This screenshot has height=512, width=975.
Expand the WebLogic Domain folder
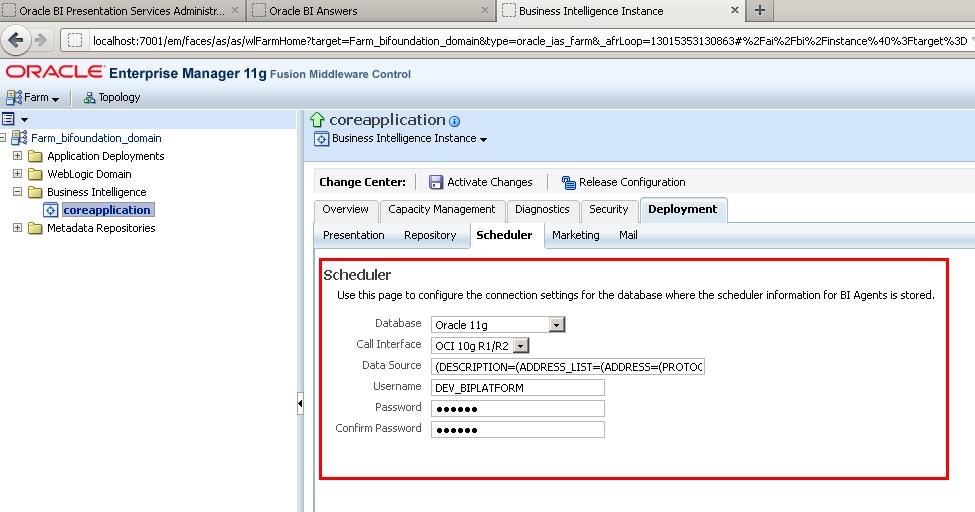17,174
